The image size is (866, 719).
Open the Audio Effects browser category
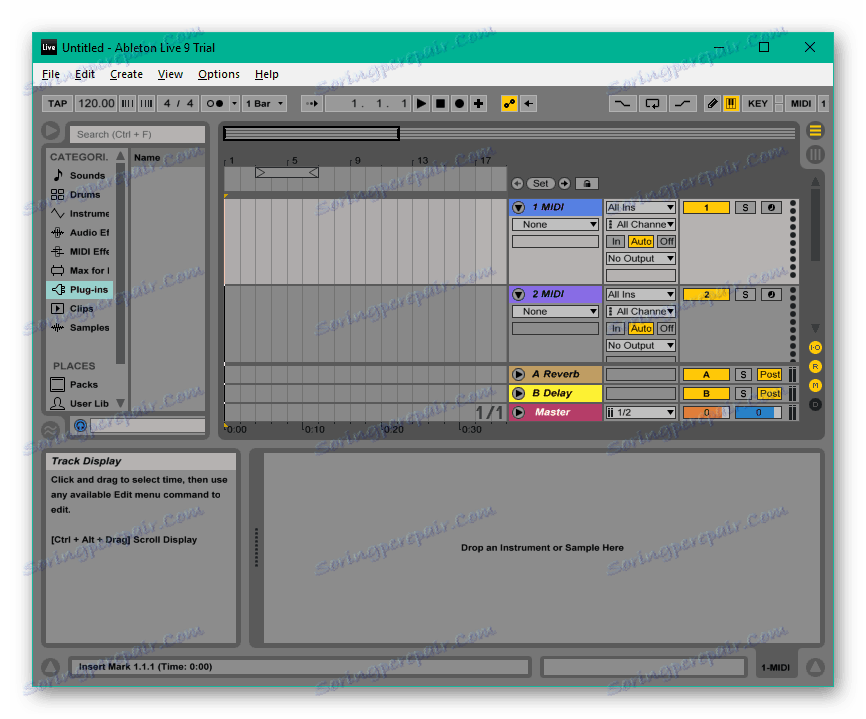pos(81,232)
